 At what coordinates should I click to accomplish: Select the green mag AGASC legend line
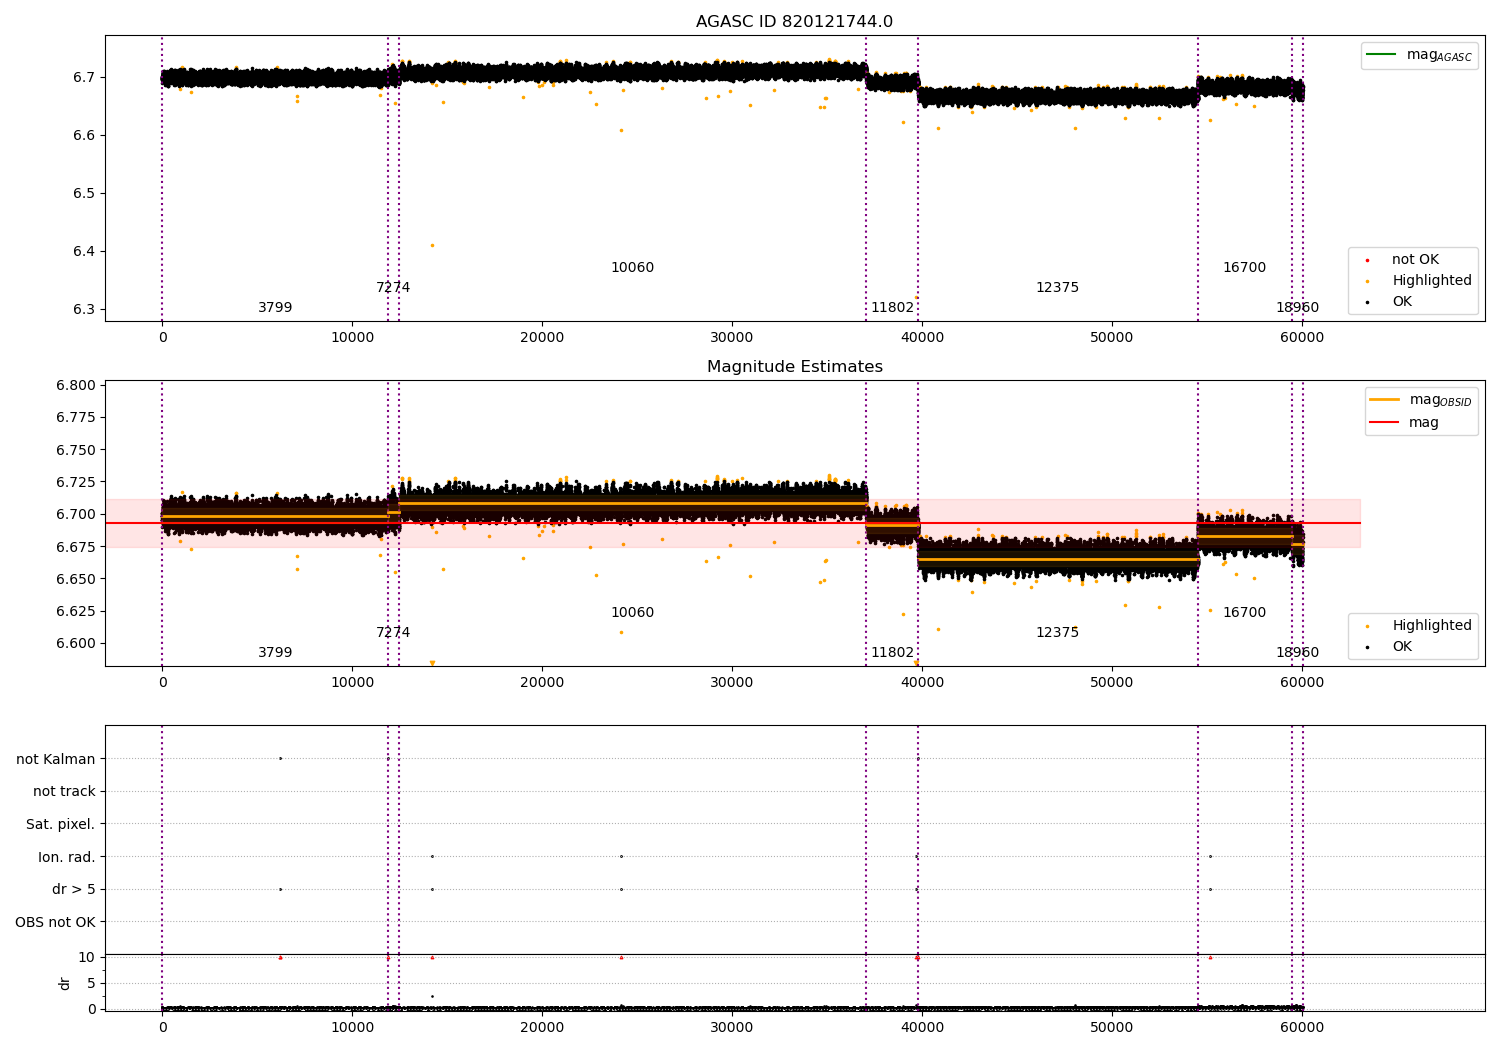click(1382, 55)
